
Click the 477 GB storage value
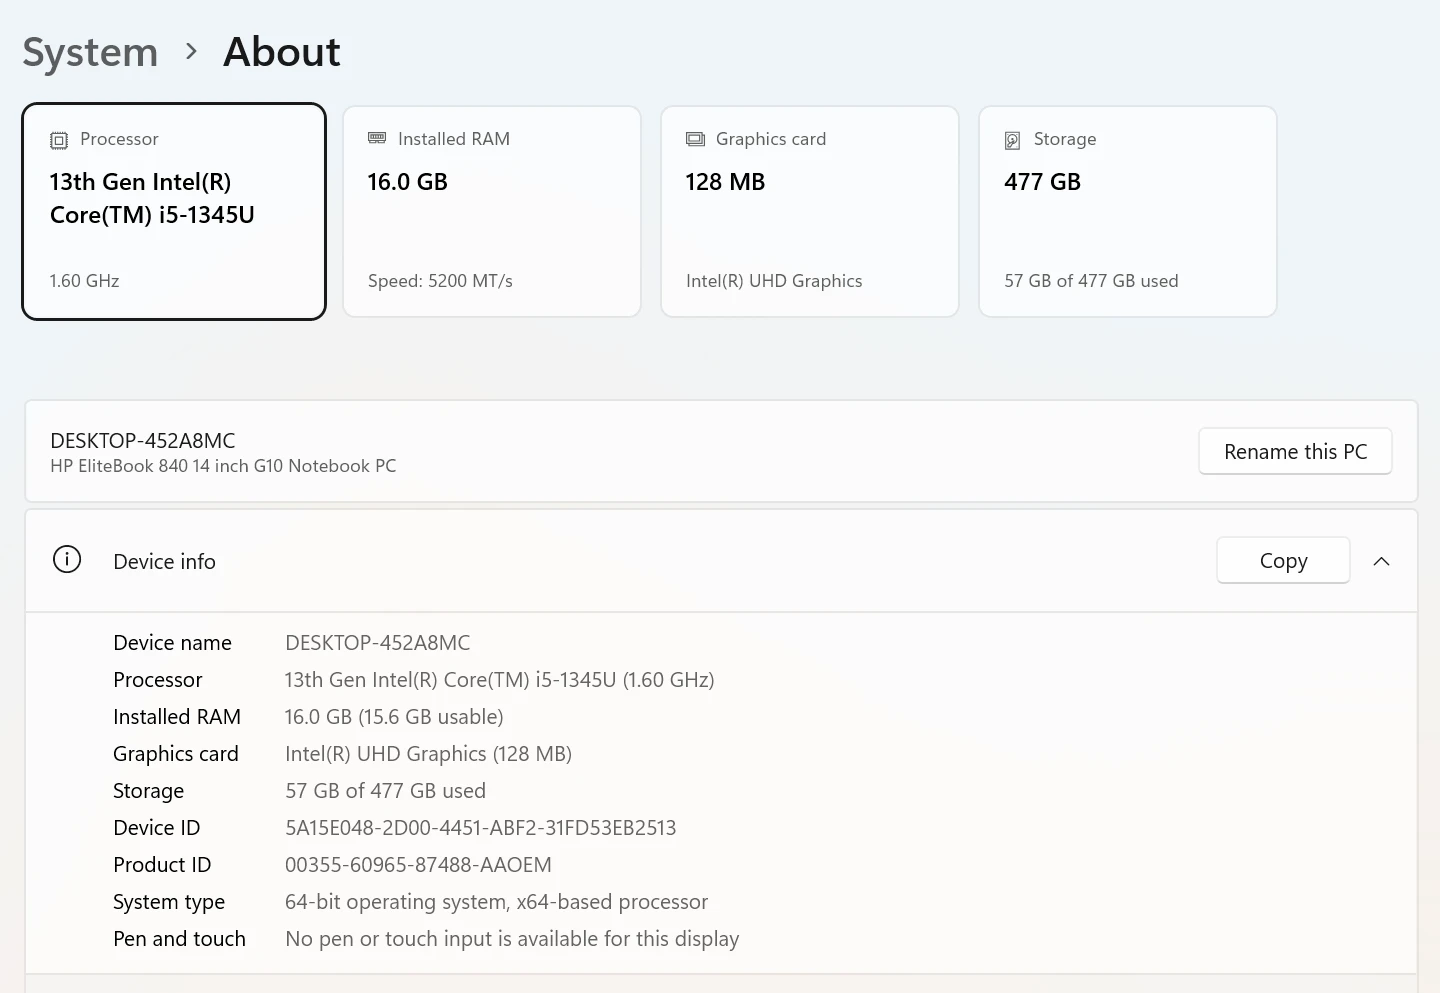(1043, 182)
